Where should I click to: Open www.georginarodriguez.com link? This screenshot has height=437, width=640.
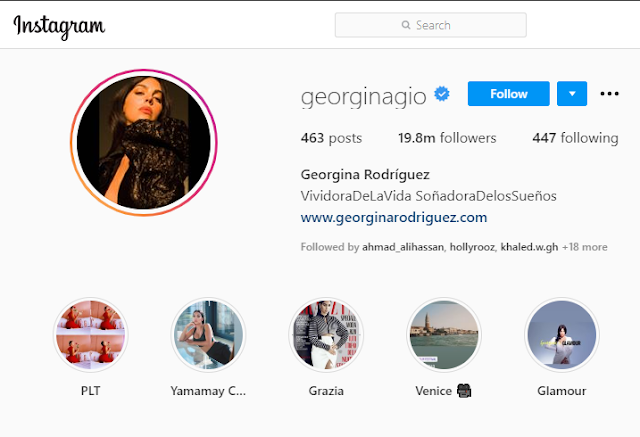pyautogui.click(x=394, y=217)
